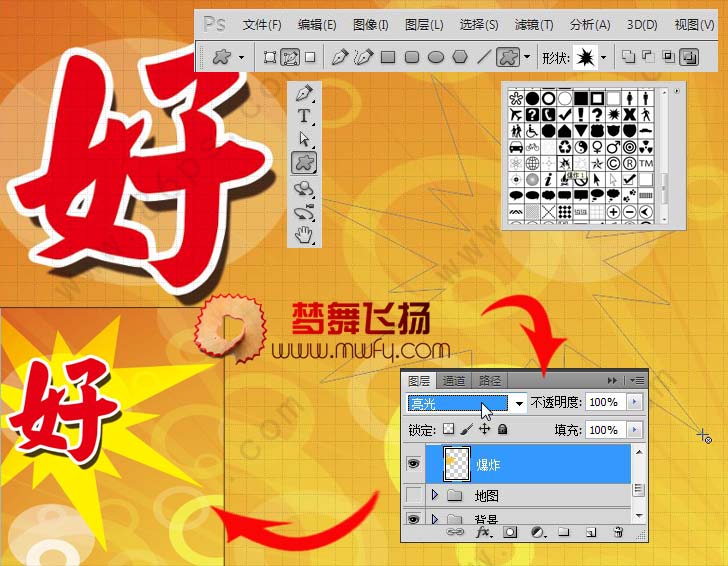This screenshot has height=566, width=728.
Task: Choose the Rectangle shape tool in options bar
Action: tap(388, 57)
